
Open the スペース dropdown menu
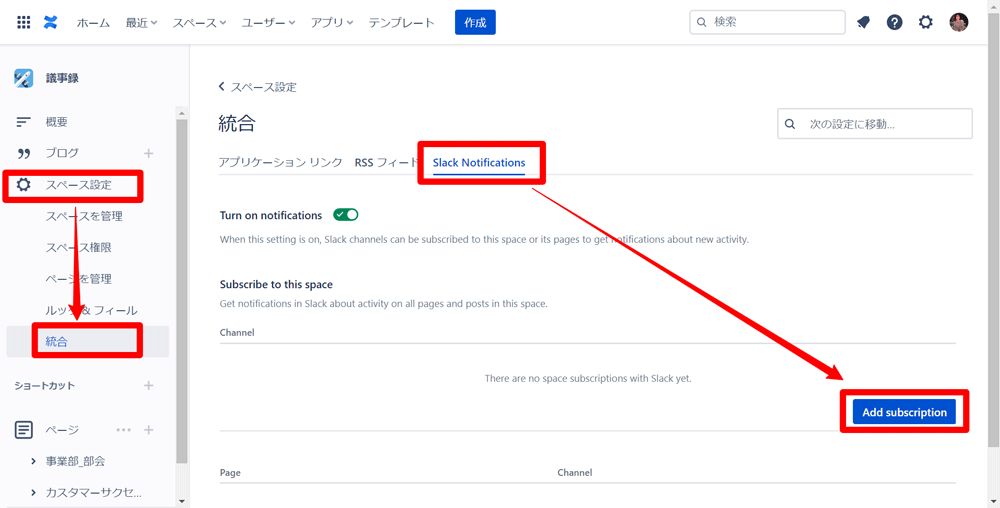point(200,22)
